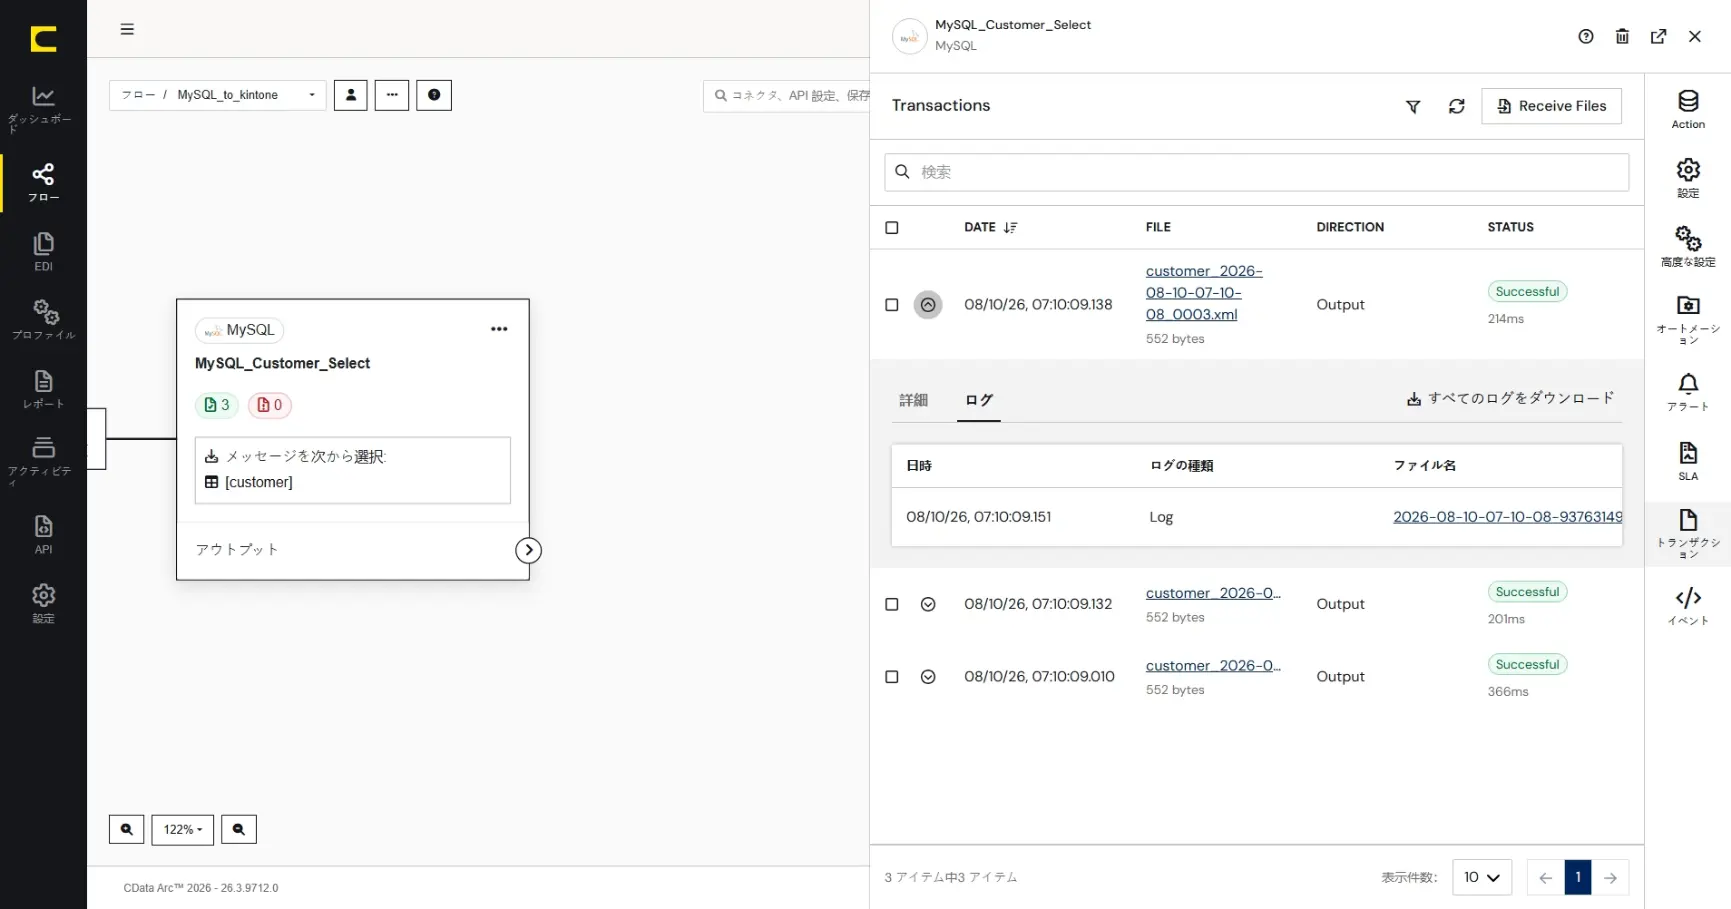Click the Receive Files button
Viewport: 1731px width, 909px height.
coord(1551,106)
